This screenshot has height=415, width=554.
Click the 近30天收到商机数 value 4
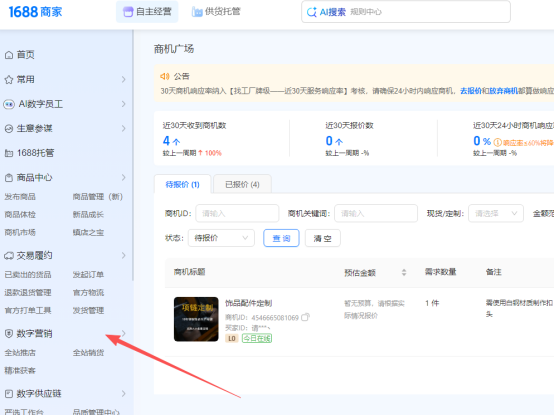pos(166,141)
